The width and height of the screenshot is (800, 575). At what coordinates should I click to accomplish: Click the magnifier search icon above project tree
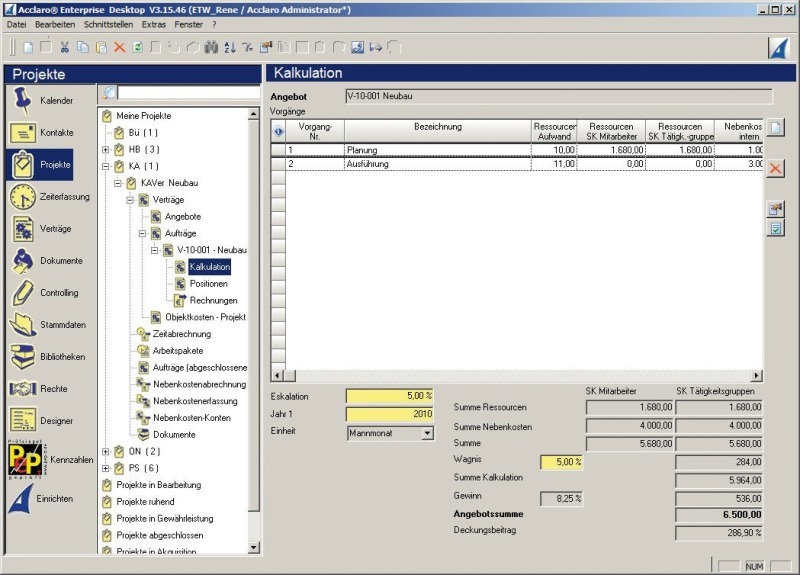(x=109, y=93)
